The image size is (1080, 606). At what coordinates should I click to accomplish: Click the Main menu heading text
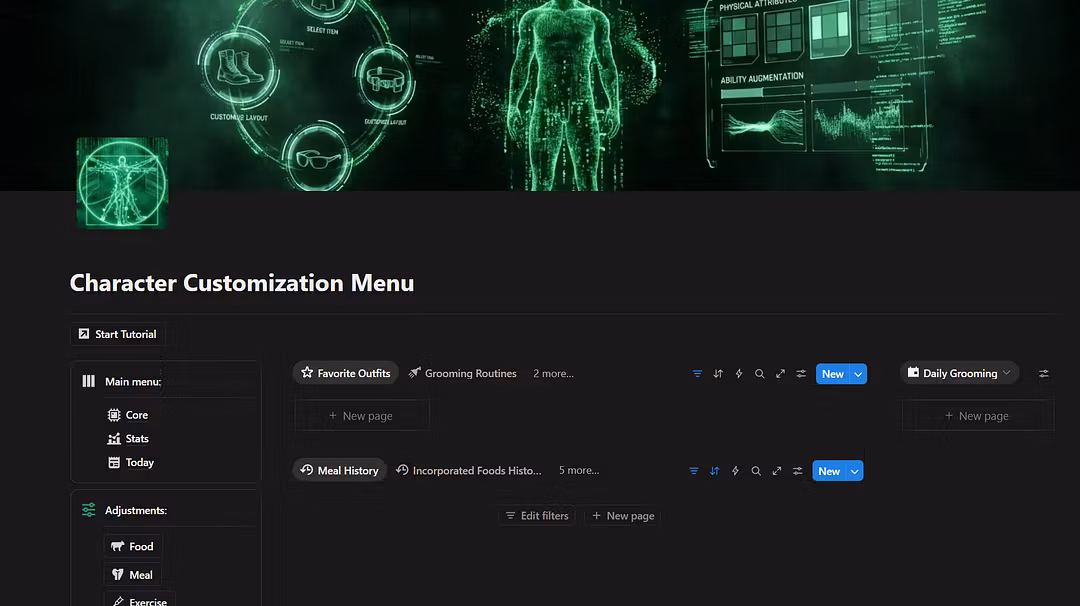coord(133,382)
